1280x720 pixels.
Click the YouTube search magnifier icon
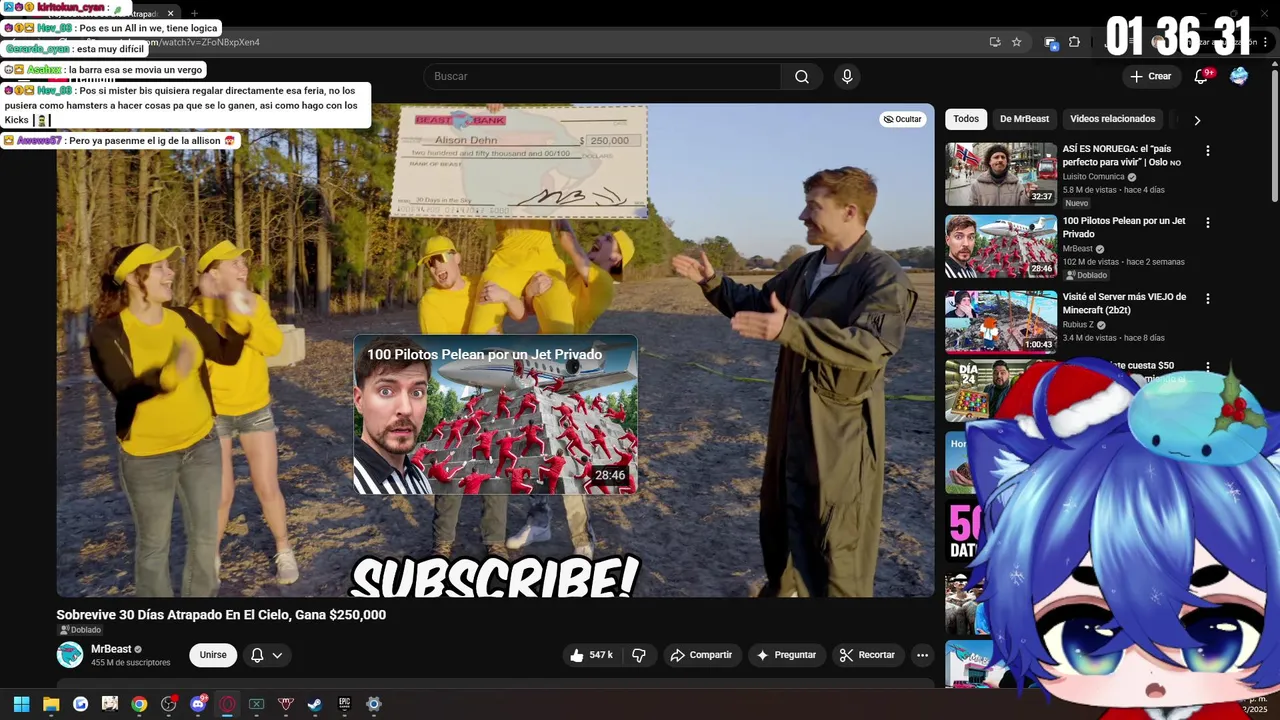802,77
